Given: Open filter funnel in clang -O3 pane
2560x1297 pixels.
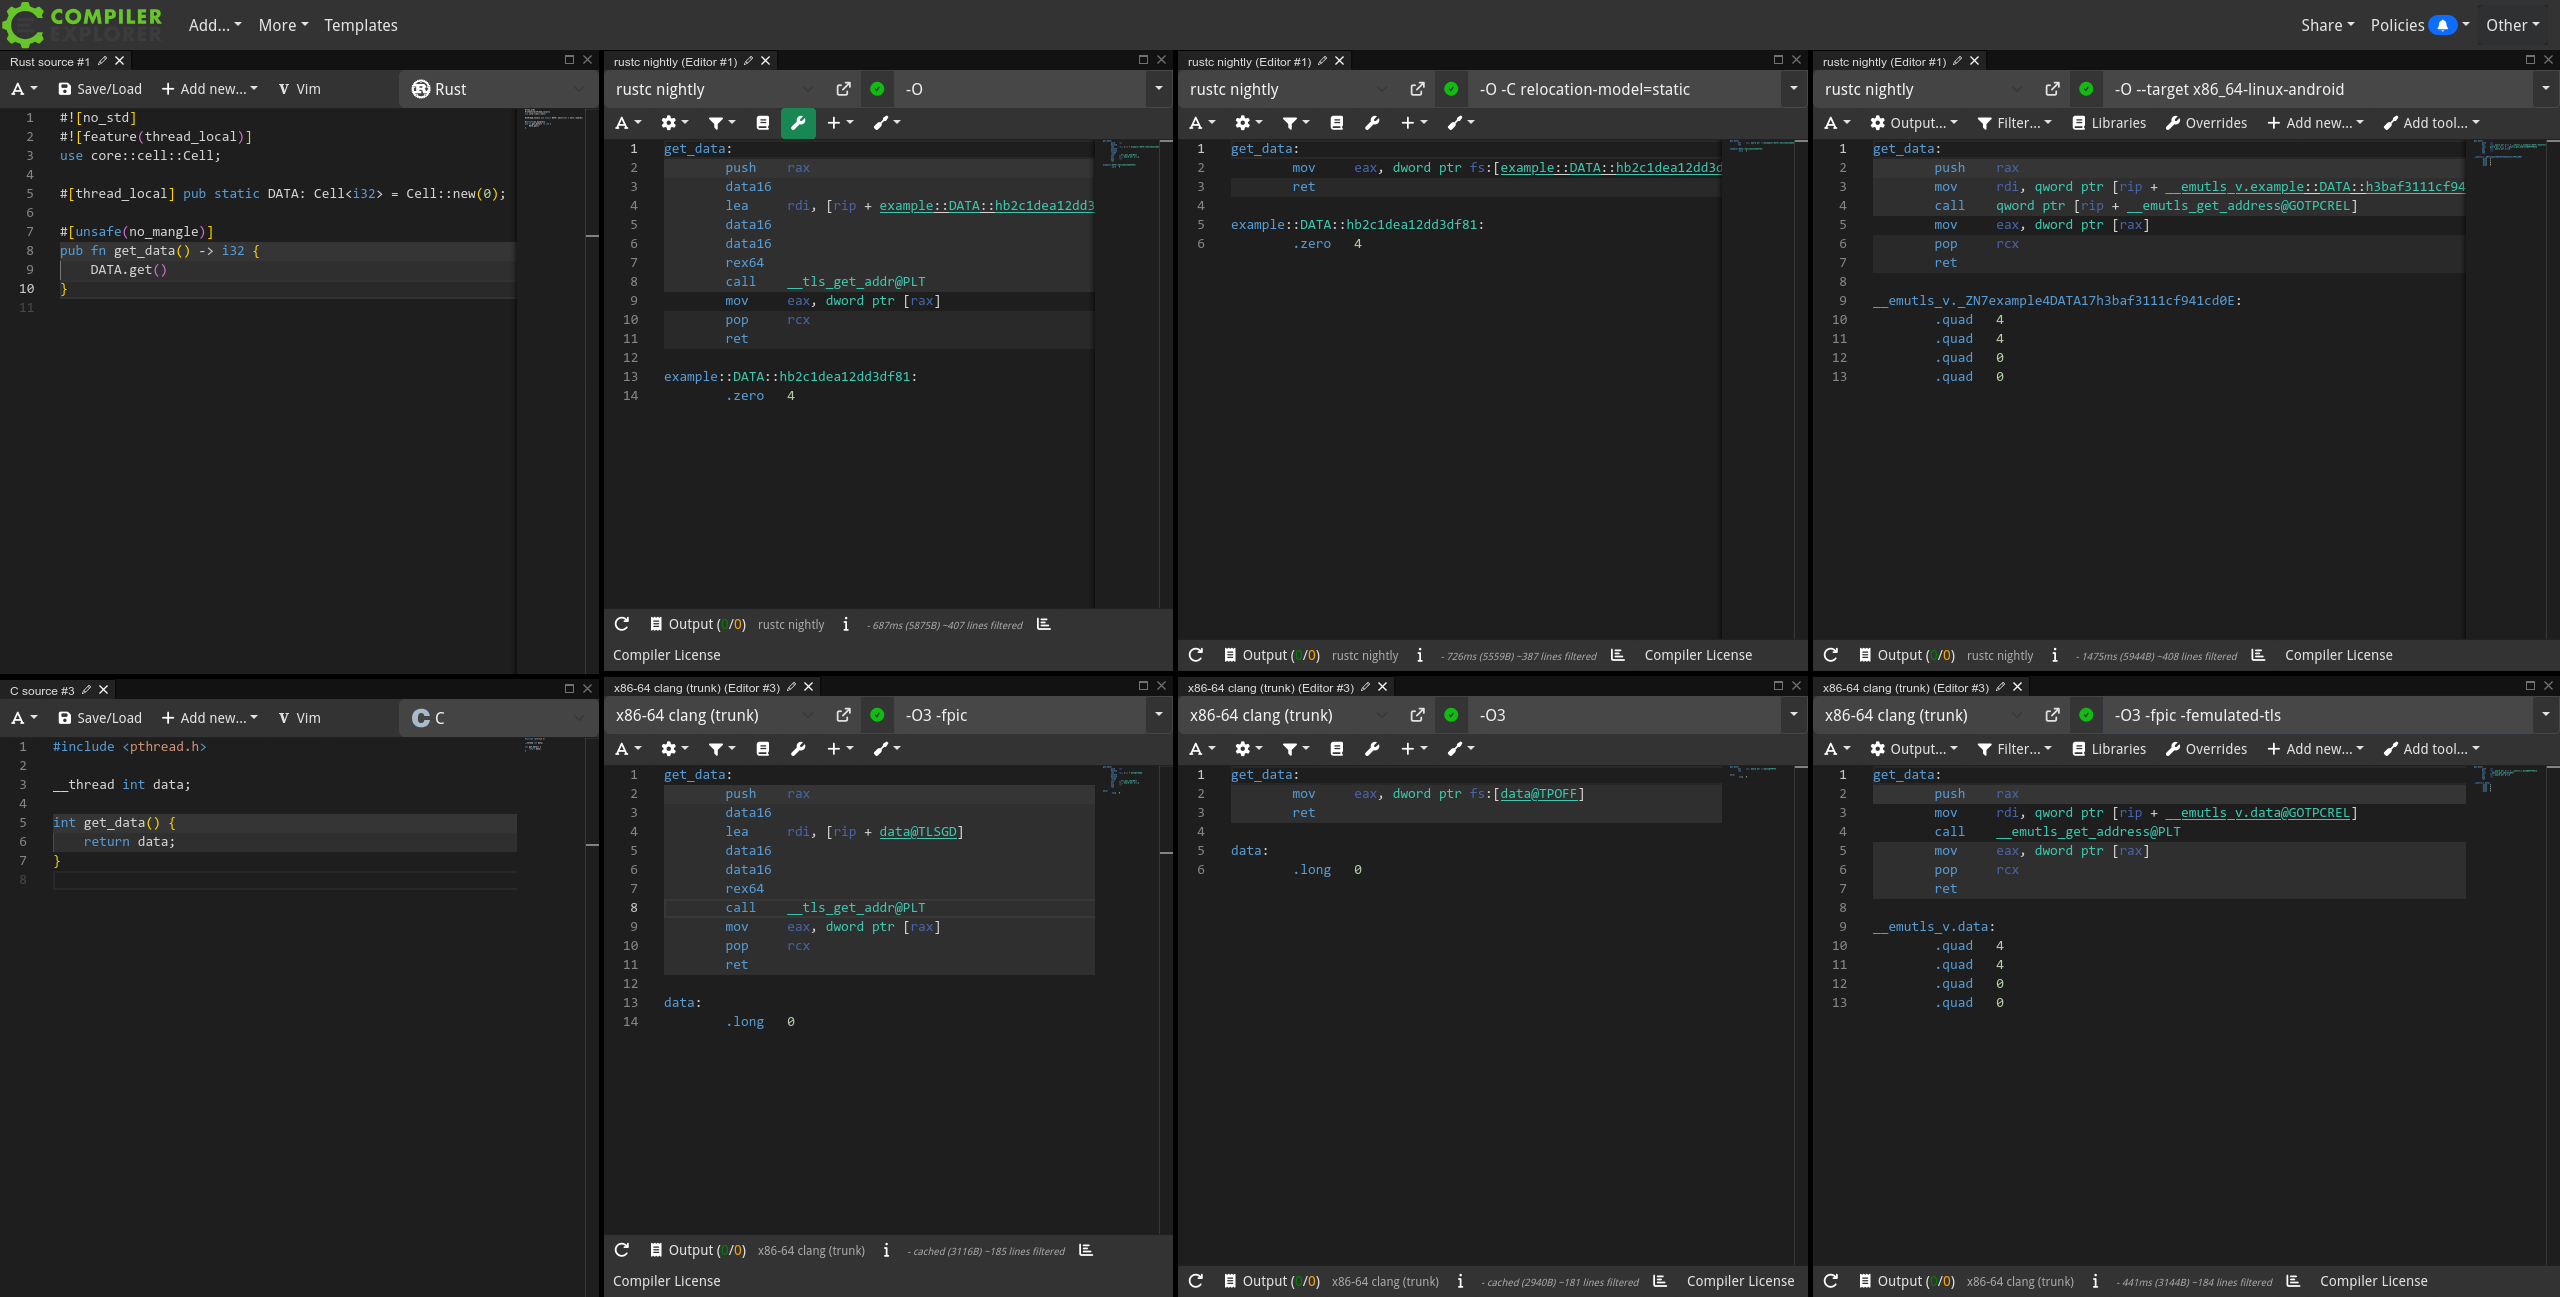Looking at the screenshot, I should click(x=1296, y=749).
